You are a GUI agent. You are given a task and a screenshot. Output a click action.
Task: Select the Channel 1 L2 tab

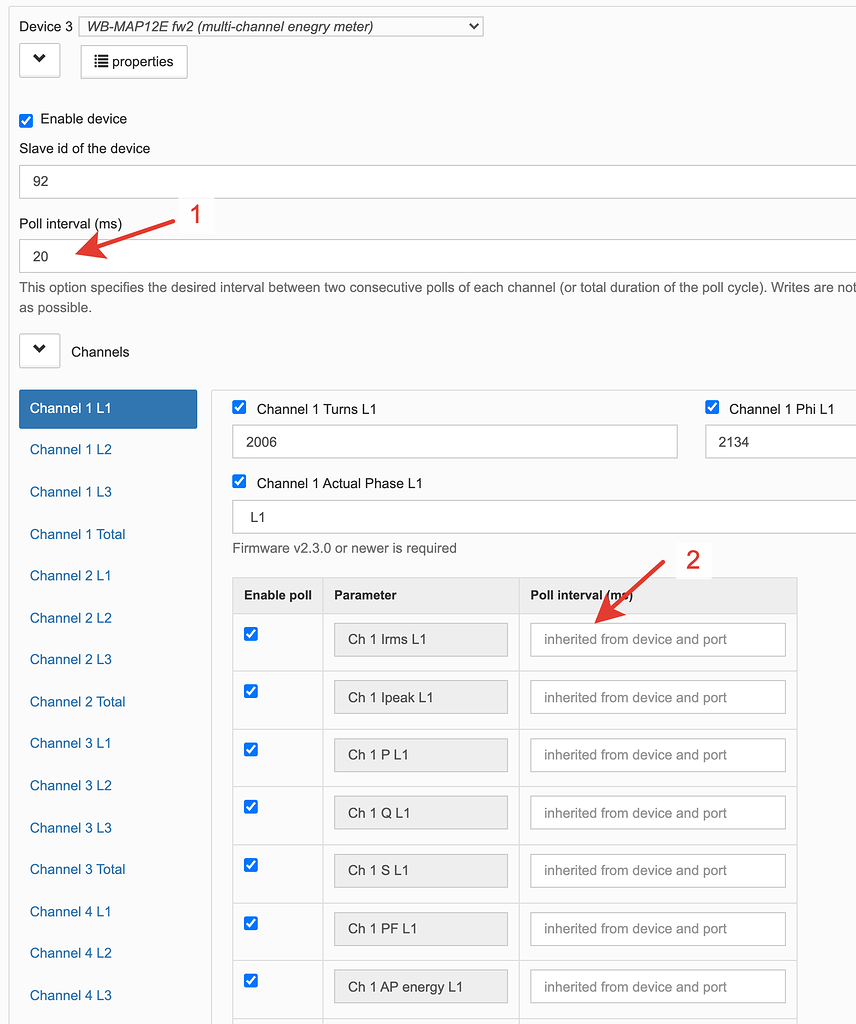tap(71, 450)
